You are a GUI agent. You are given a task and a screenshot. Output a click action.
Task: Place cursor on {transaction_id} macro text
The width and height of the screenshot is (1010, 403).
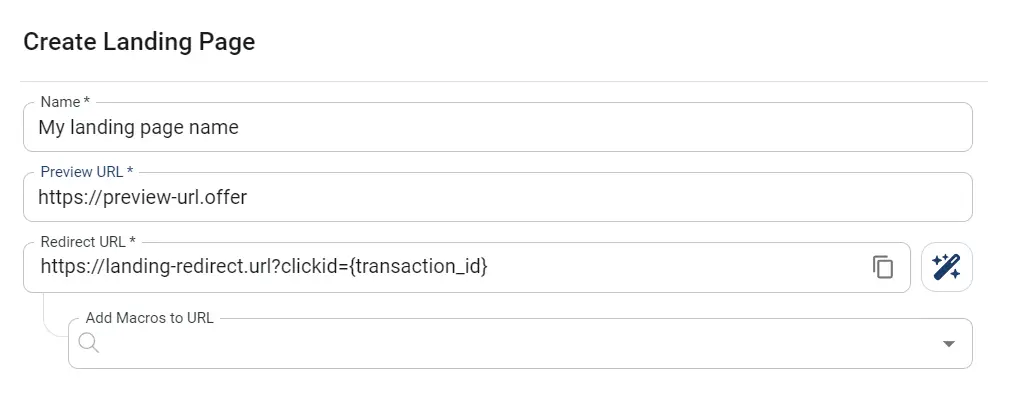pyautogui.click(x=418, y=266)
